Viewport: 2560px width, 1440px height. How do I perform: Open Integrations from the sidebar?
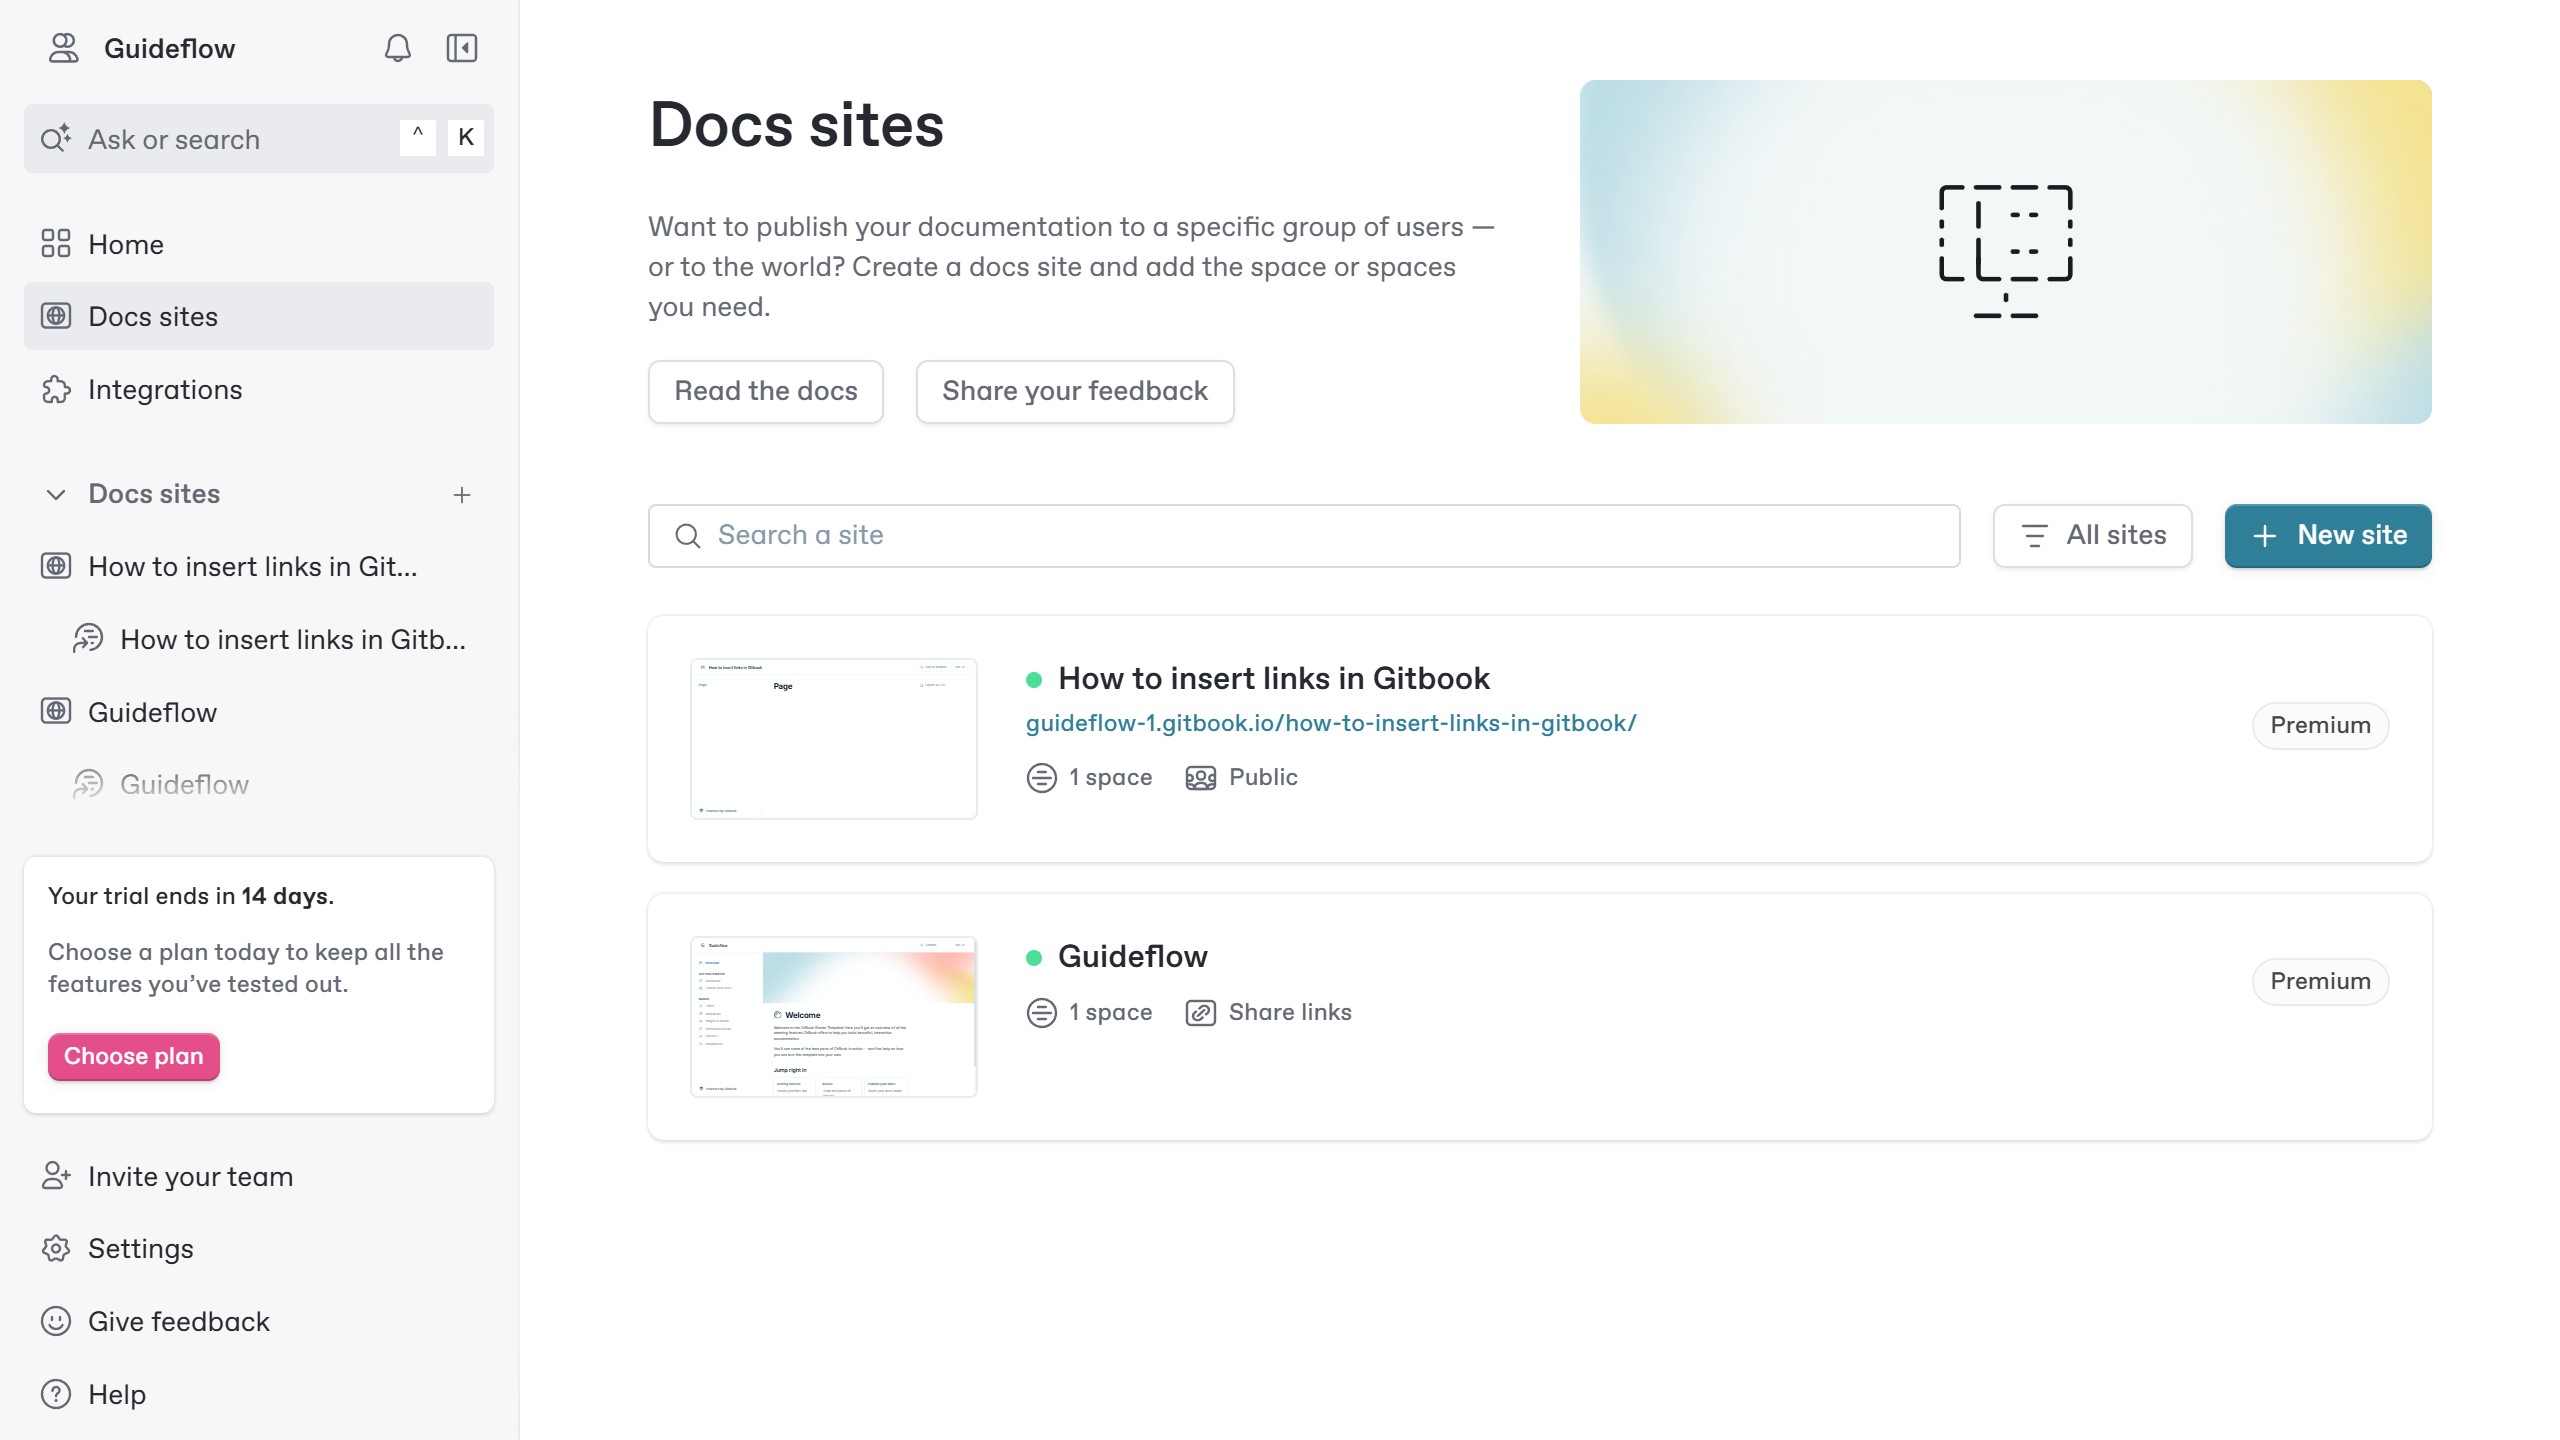click(259, 389)
